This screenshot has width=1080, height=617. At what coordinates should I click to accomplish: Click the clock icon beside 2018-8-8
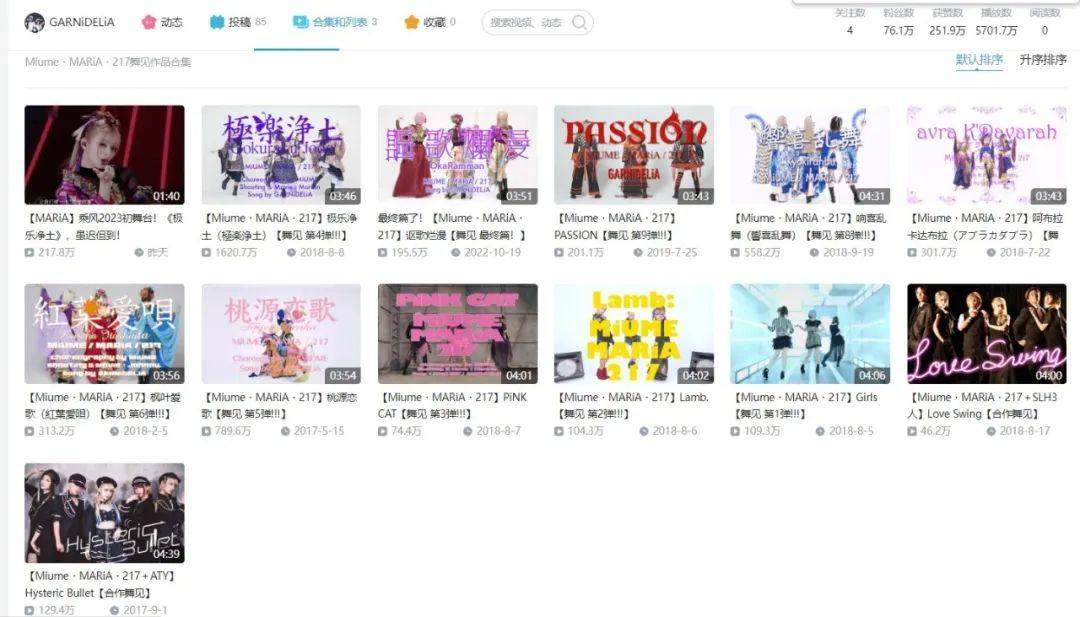tap(291, 253)
